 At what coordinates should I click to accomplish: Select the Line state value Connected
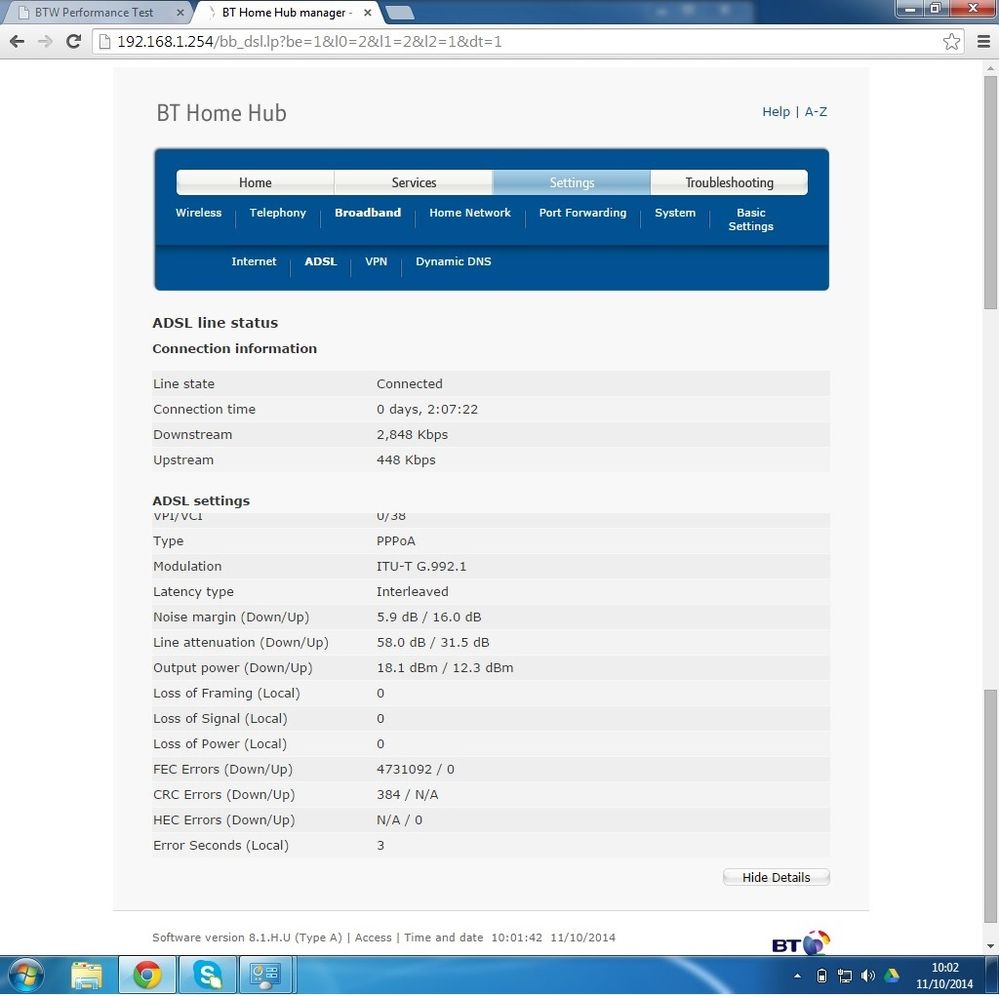point(409,384)
